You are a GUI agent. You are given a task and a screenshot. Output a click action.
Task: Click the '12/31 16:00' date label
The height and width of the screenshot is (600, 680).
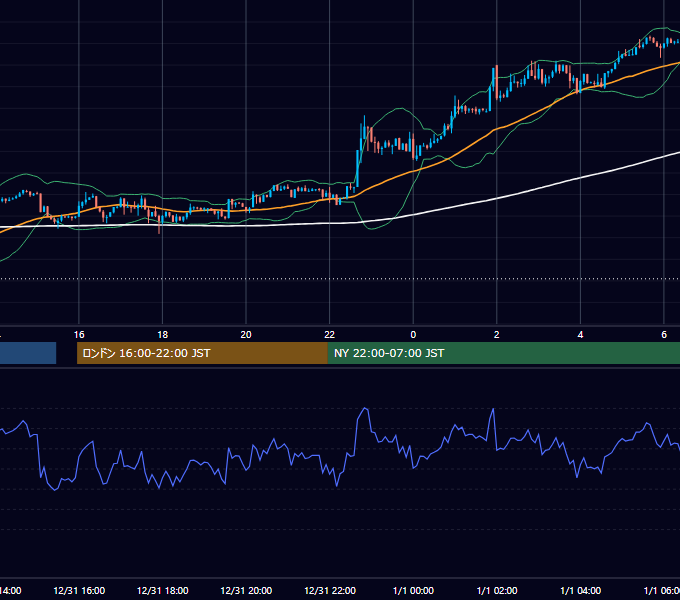click(x=79, y=590)
